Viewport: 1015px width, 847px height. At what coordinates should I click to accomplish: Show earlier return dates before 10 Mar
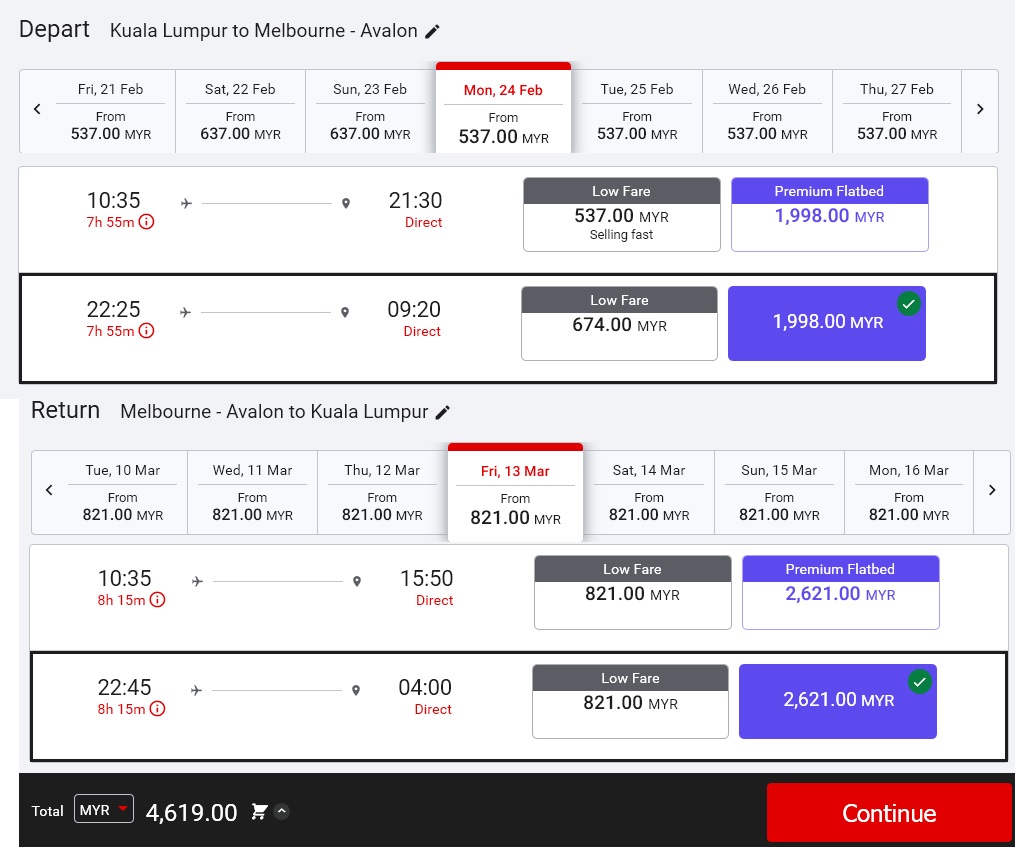click(49, 490)
